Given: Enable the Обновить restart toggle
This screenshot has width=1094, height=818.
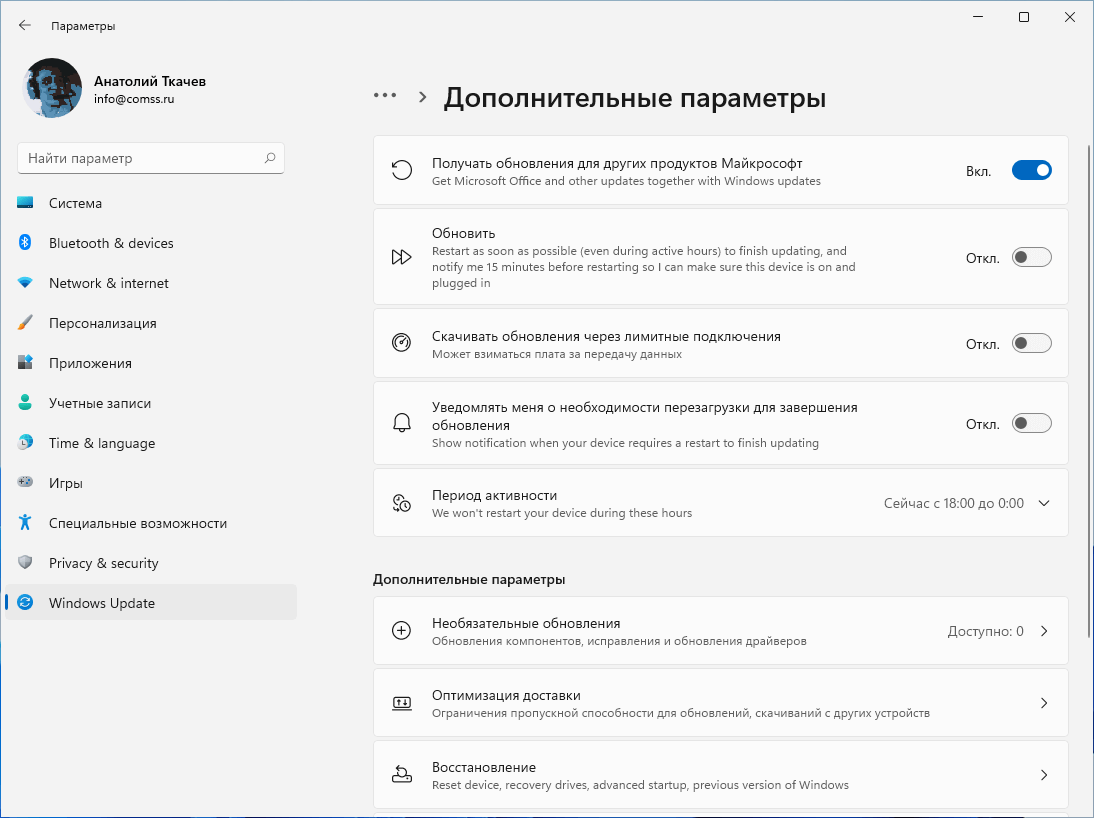Looking at the screenshot, I should coord(1031,257).
